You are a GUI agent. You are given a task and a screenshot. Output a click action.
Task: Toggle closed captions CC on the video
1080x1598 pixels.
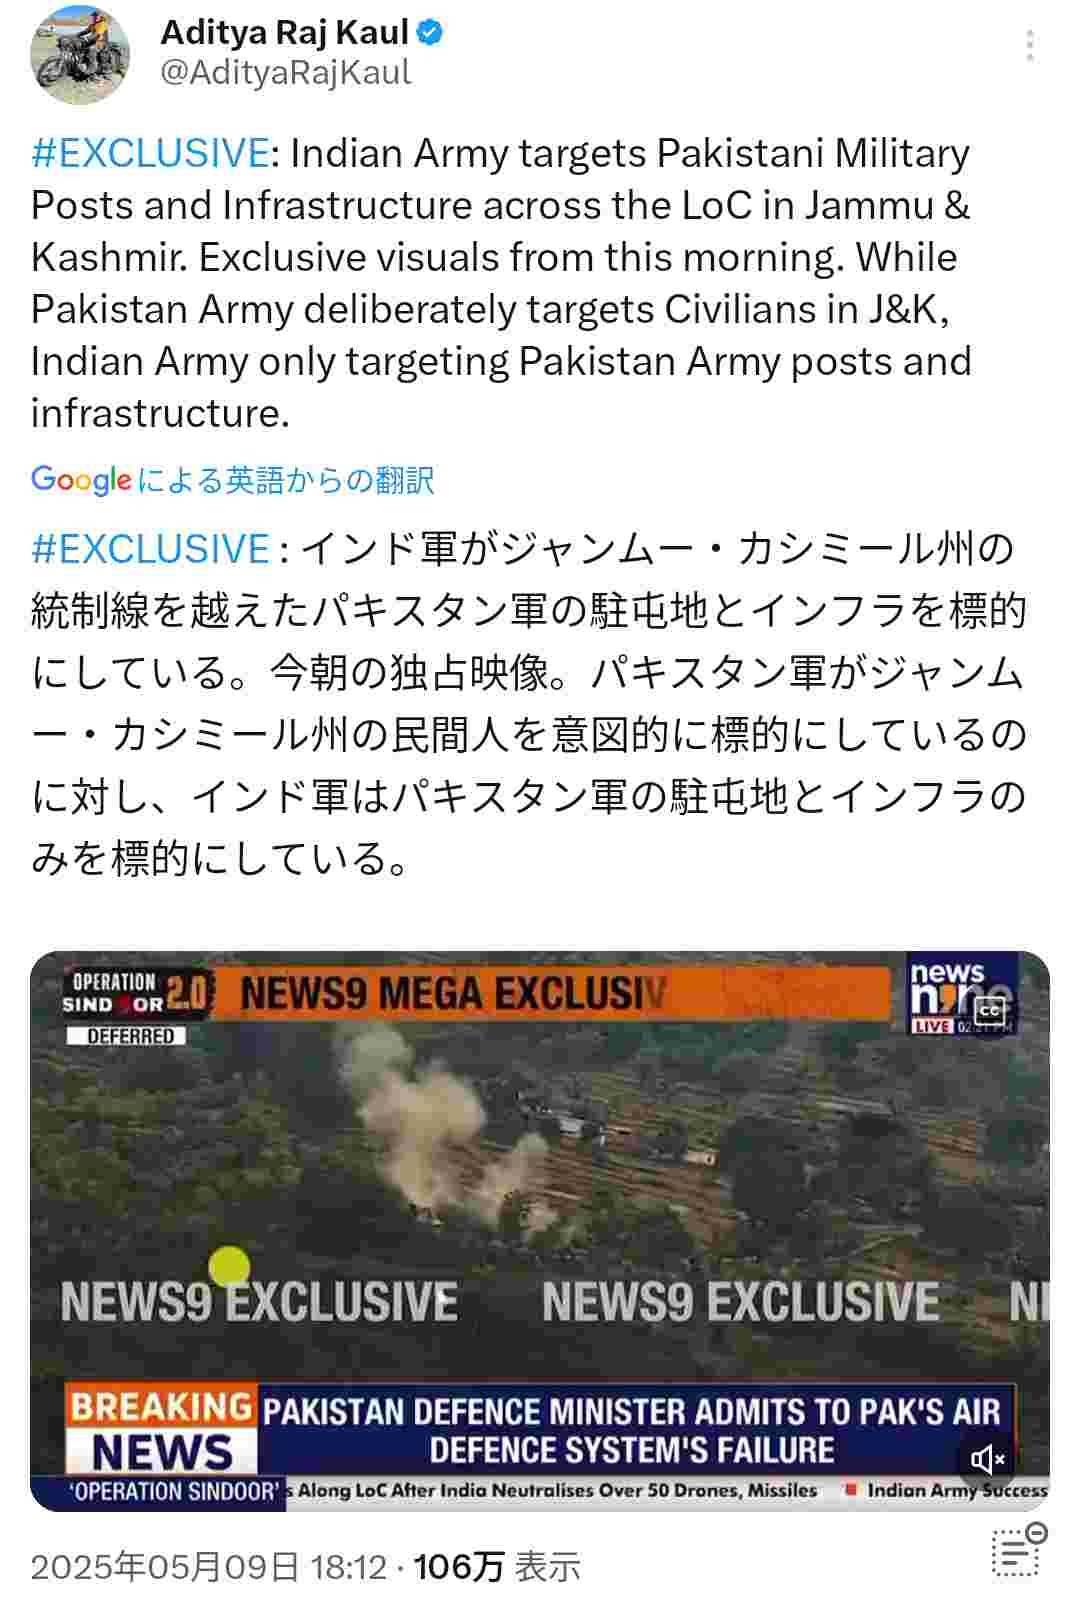tap(989, 1010)
